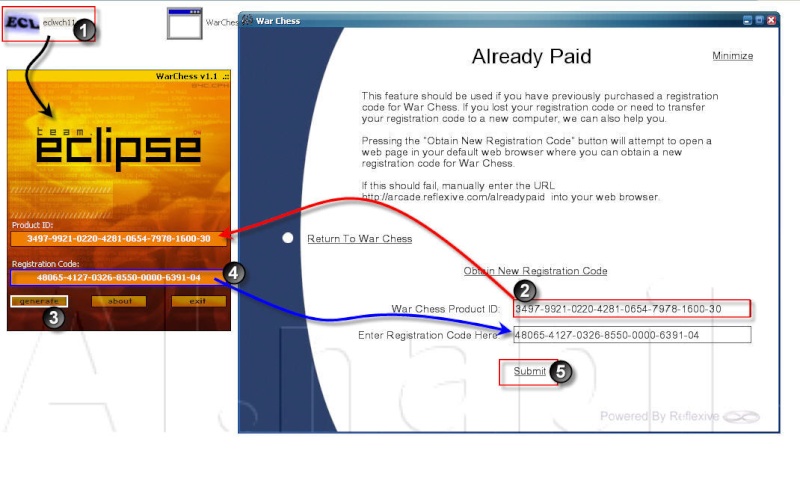Open the ECL eclwch11 keygen icon

pyautogui.click(x=22, y=22)
